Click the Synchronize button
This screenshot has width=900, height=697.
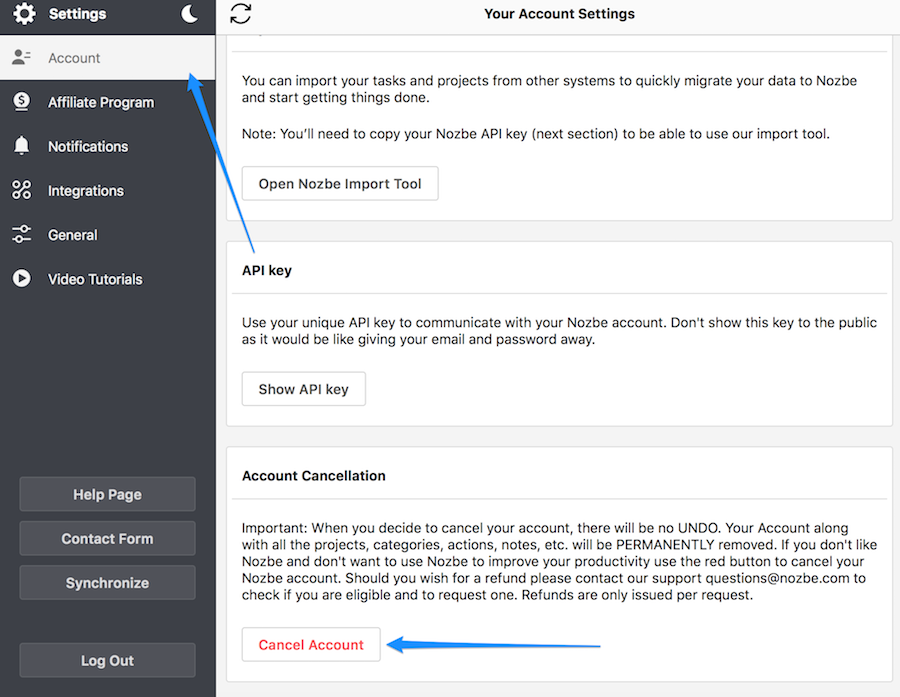pyautogui.click(x=107, y=583)
